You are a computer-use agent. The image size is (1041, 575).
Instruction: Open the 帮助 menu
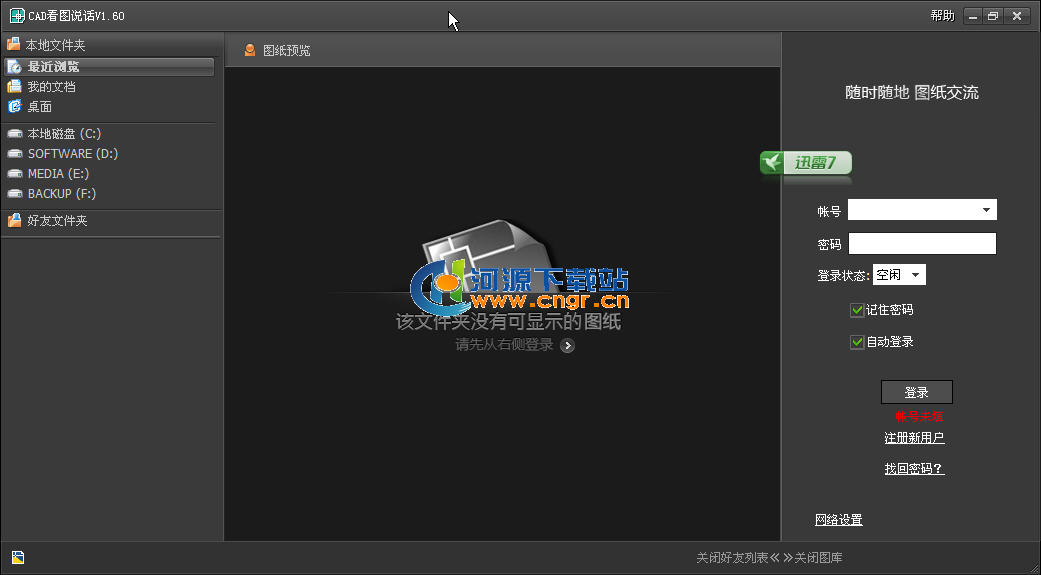[x=942, y=16]
